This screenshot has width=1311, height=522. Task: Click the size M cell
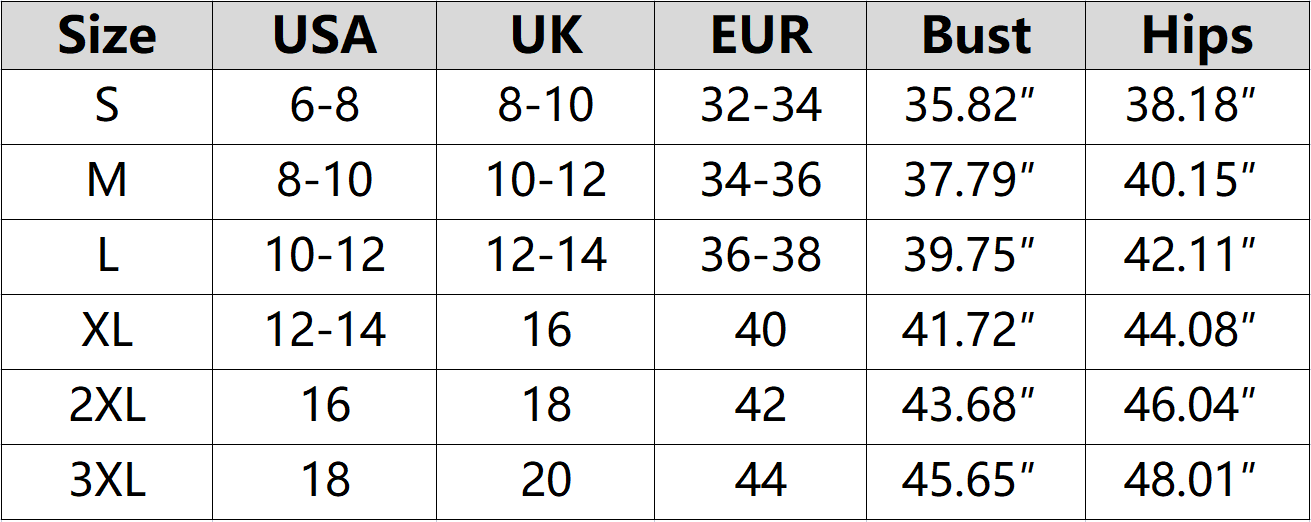coord(107,181)
